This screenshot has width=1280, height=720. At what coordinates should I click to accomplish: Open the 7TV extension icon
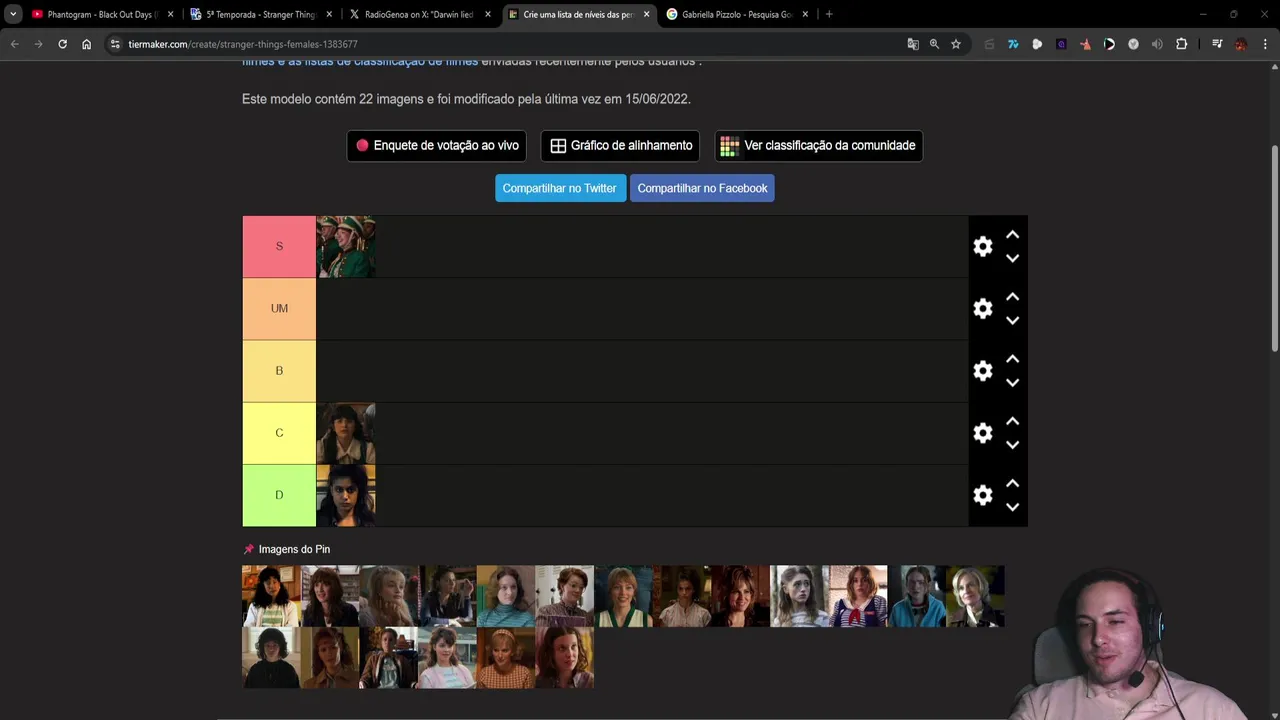click(x=1013, y=44)
